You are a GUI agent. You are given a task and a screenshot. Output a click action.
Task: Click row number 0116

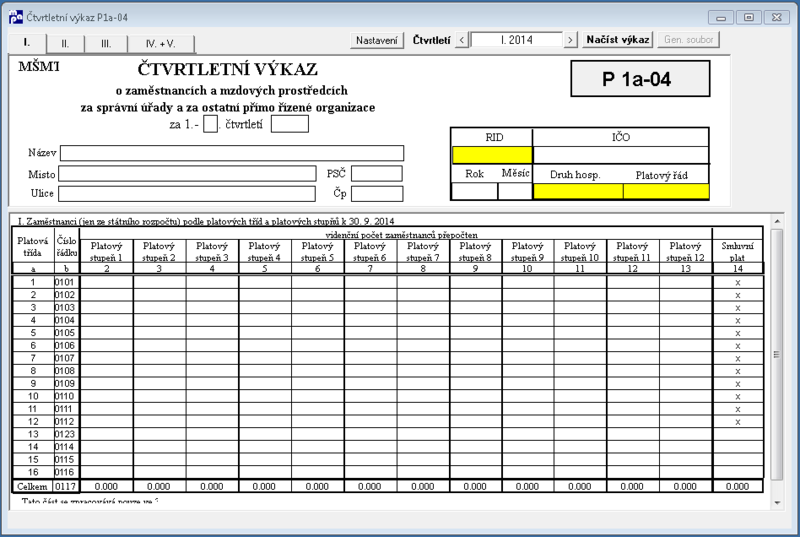65,472
